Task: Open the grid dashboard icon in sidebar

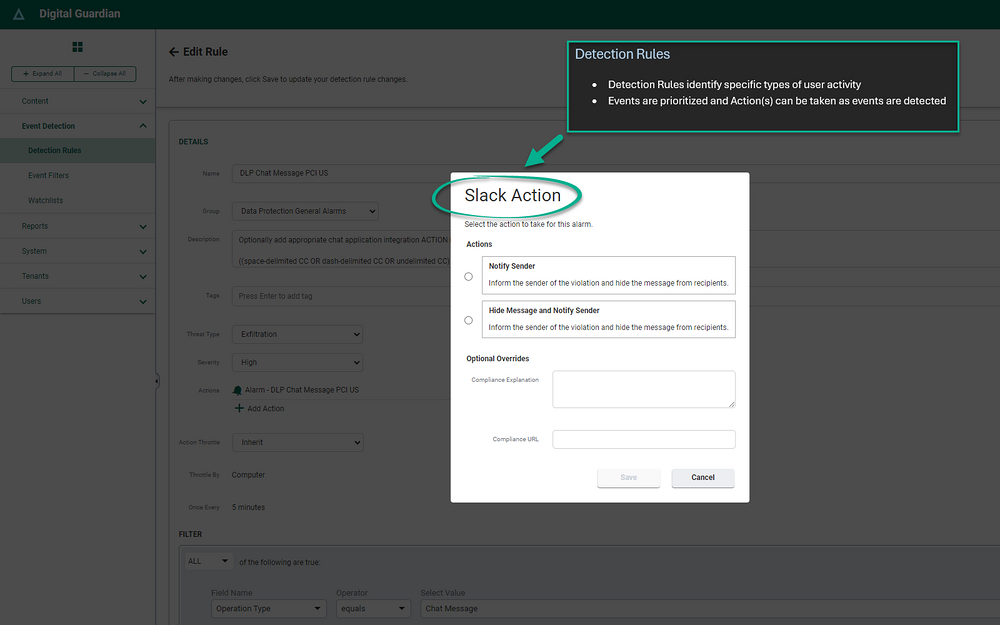Action: (x=78, y=47)
